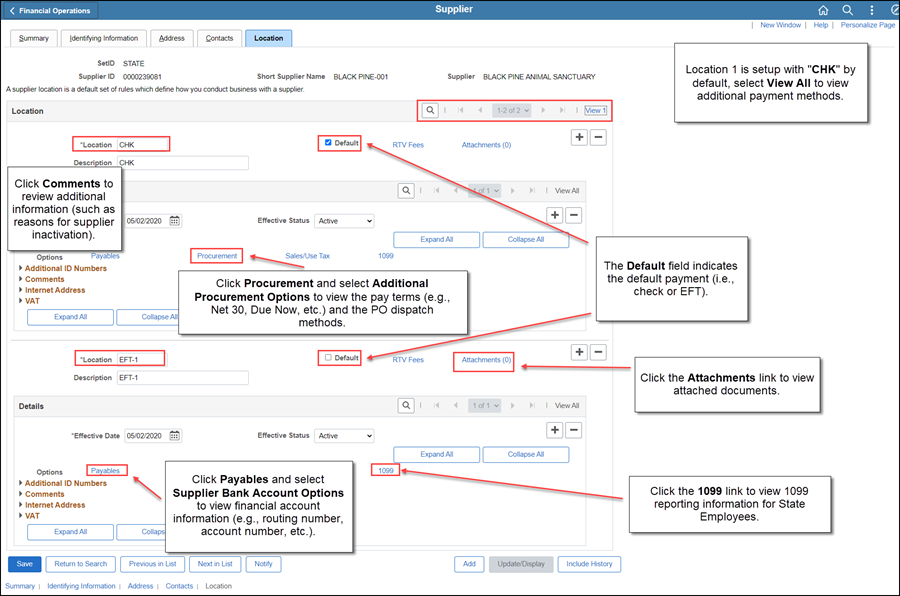Click search icon in lower Details header
The image size is (900, 596).
[x=405, y=406]
